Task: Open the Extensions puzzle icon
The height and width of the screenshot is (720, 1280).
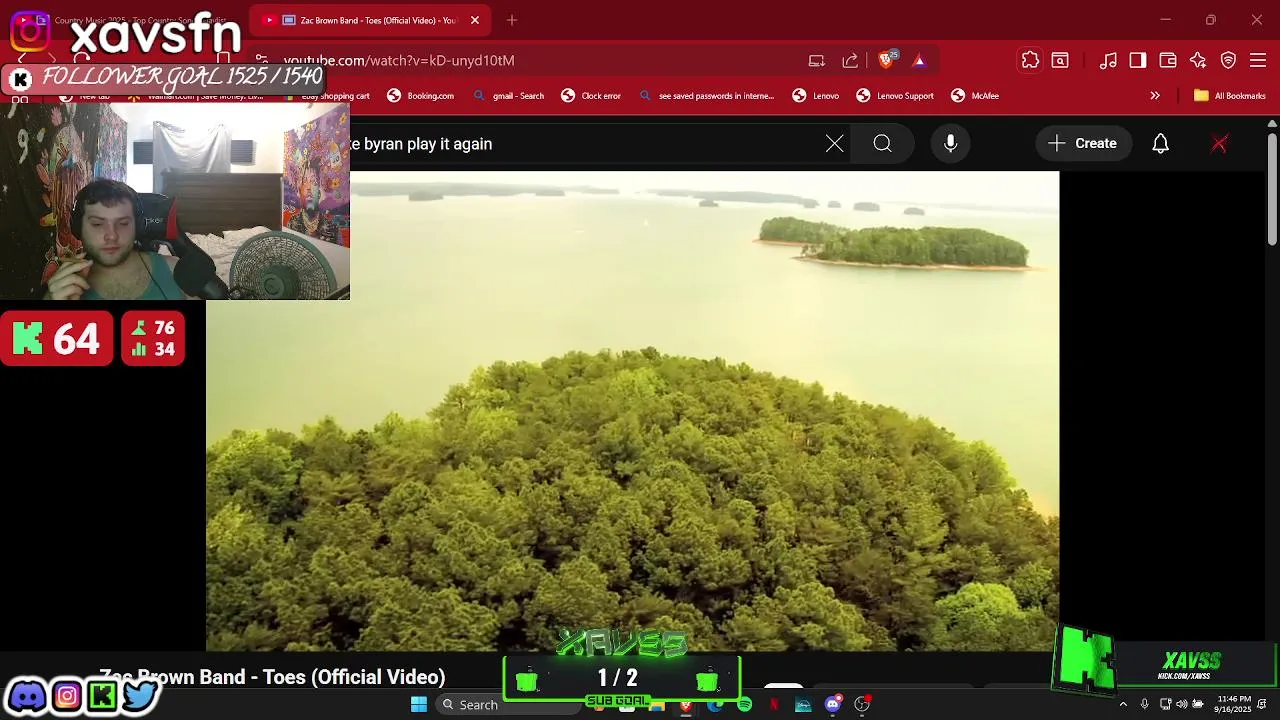Action: (1030, 60)
